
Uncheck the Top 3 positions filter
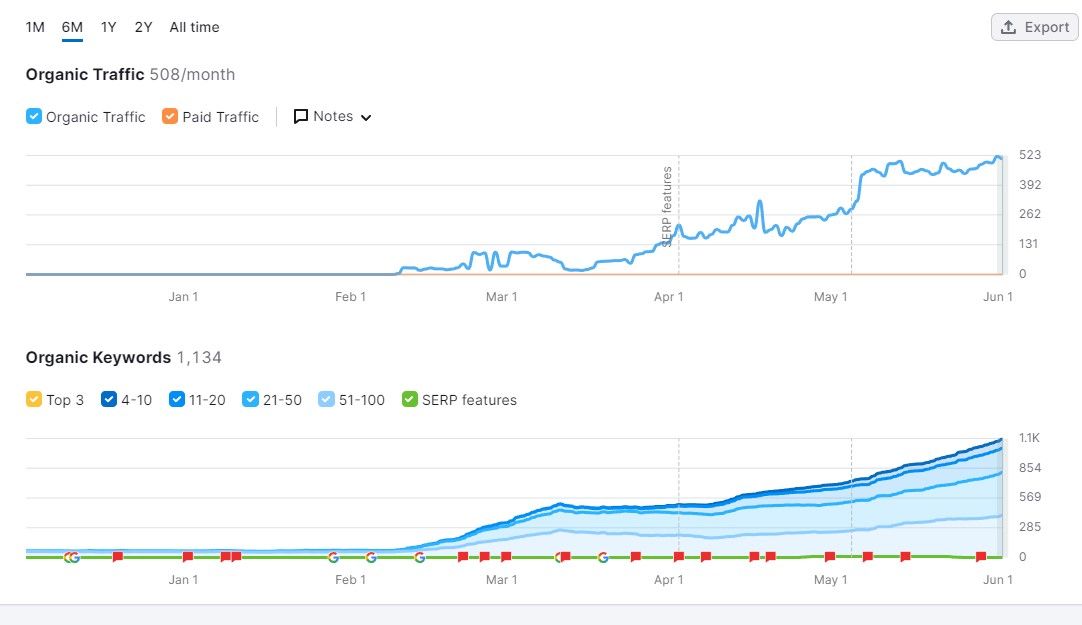[x=32, y=399]
